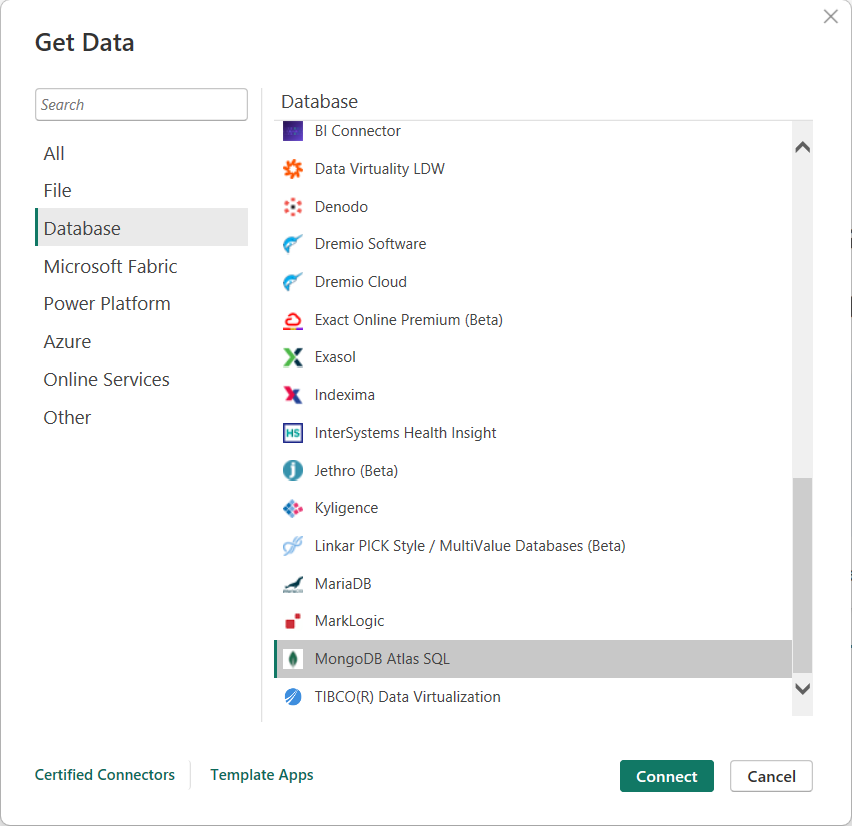
Task: Open the Online Services category
Action: tap(106, 379)
